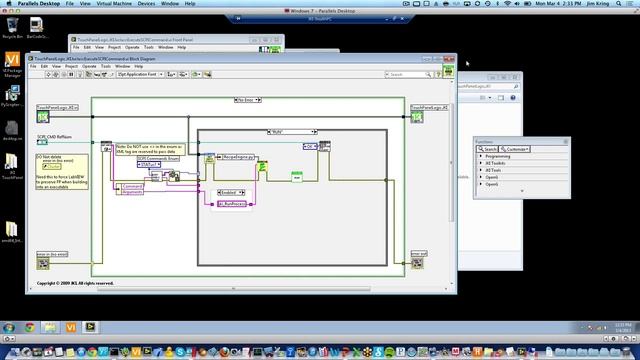Click the RunProcess string constant
The width and height of the screenshot is (640, 360).
pyautogui.click(x=232, y=204)
